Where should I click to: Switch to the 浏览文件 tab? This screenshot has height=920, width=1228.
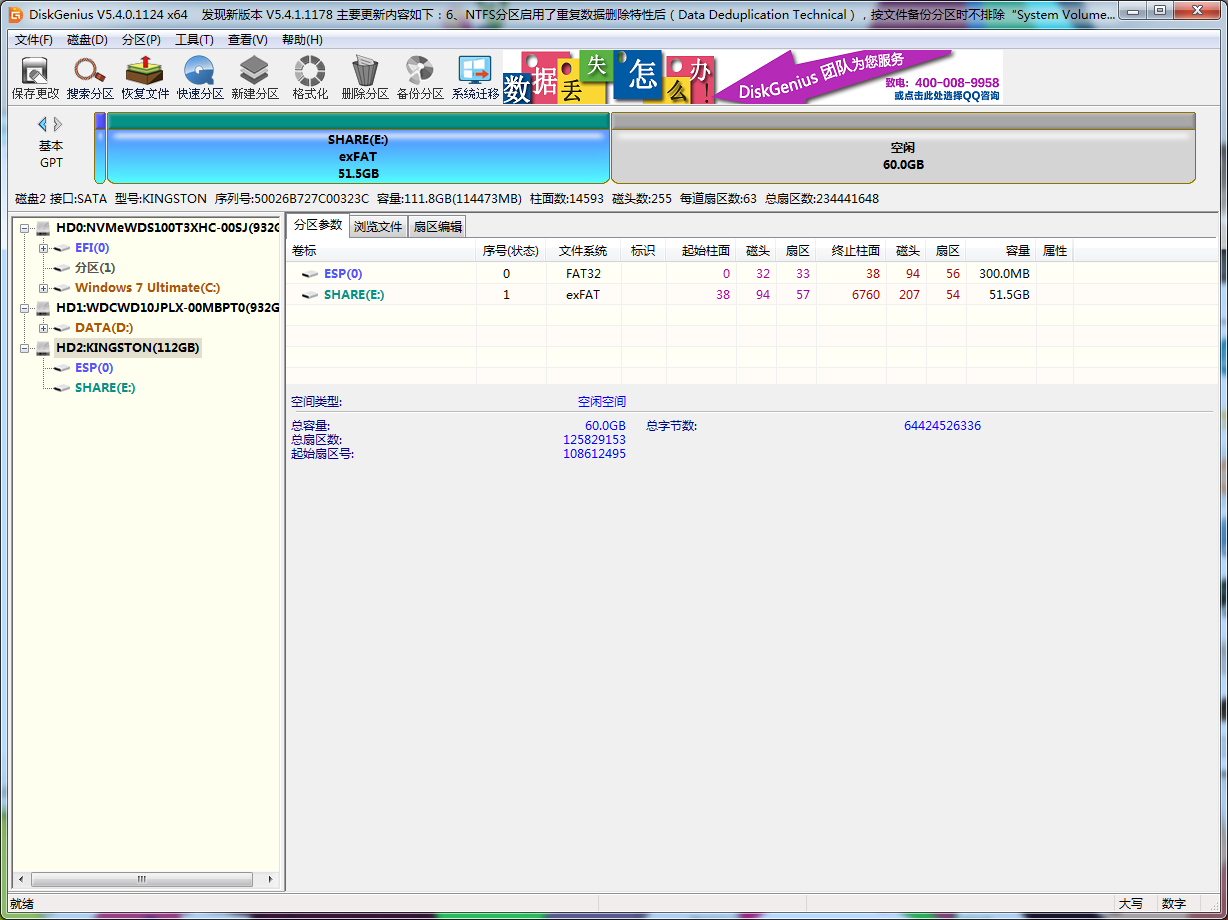click(x=378, y=227)
